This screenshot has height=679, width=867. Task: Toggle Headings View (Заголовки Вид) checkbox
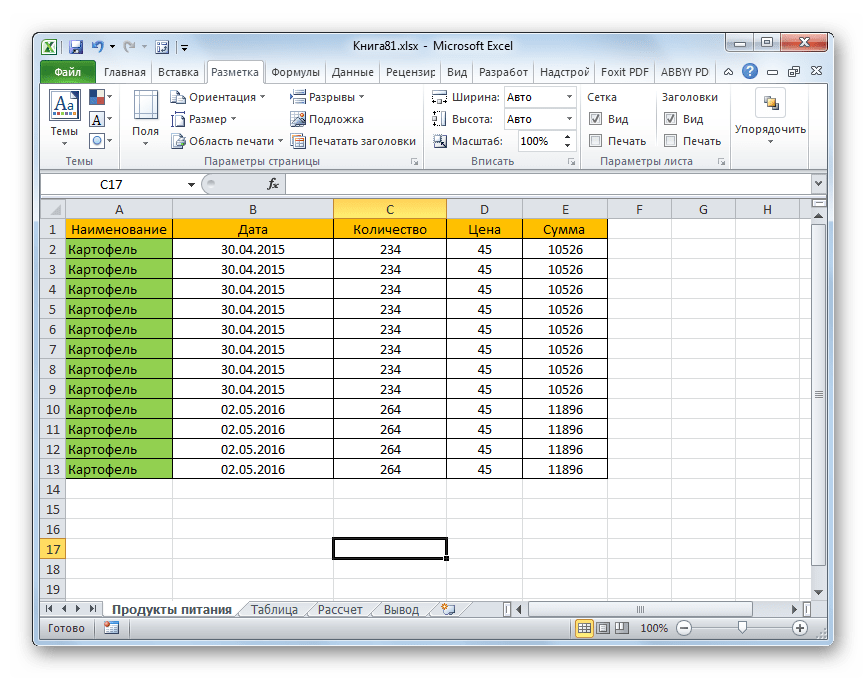point(670,119)
